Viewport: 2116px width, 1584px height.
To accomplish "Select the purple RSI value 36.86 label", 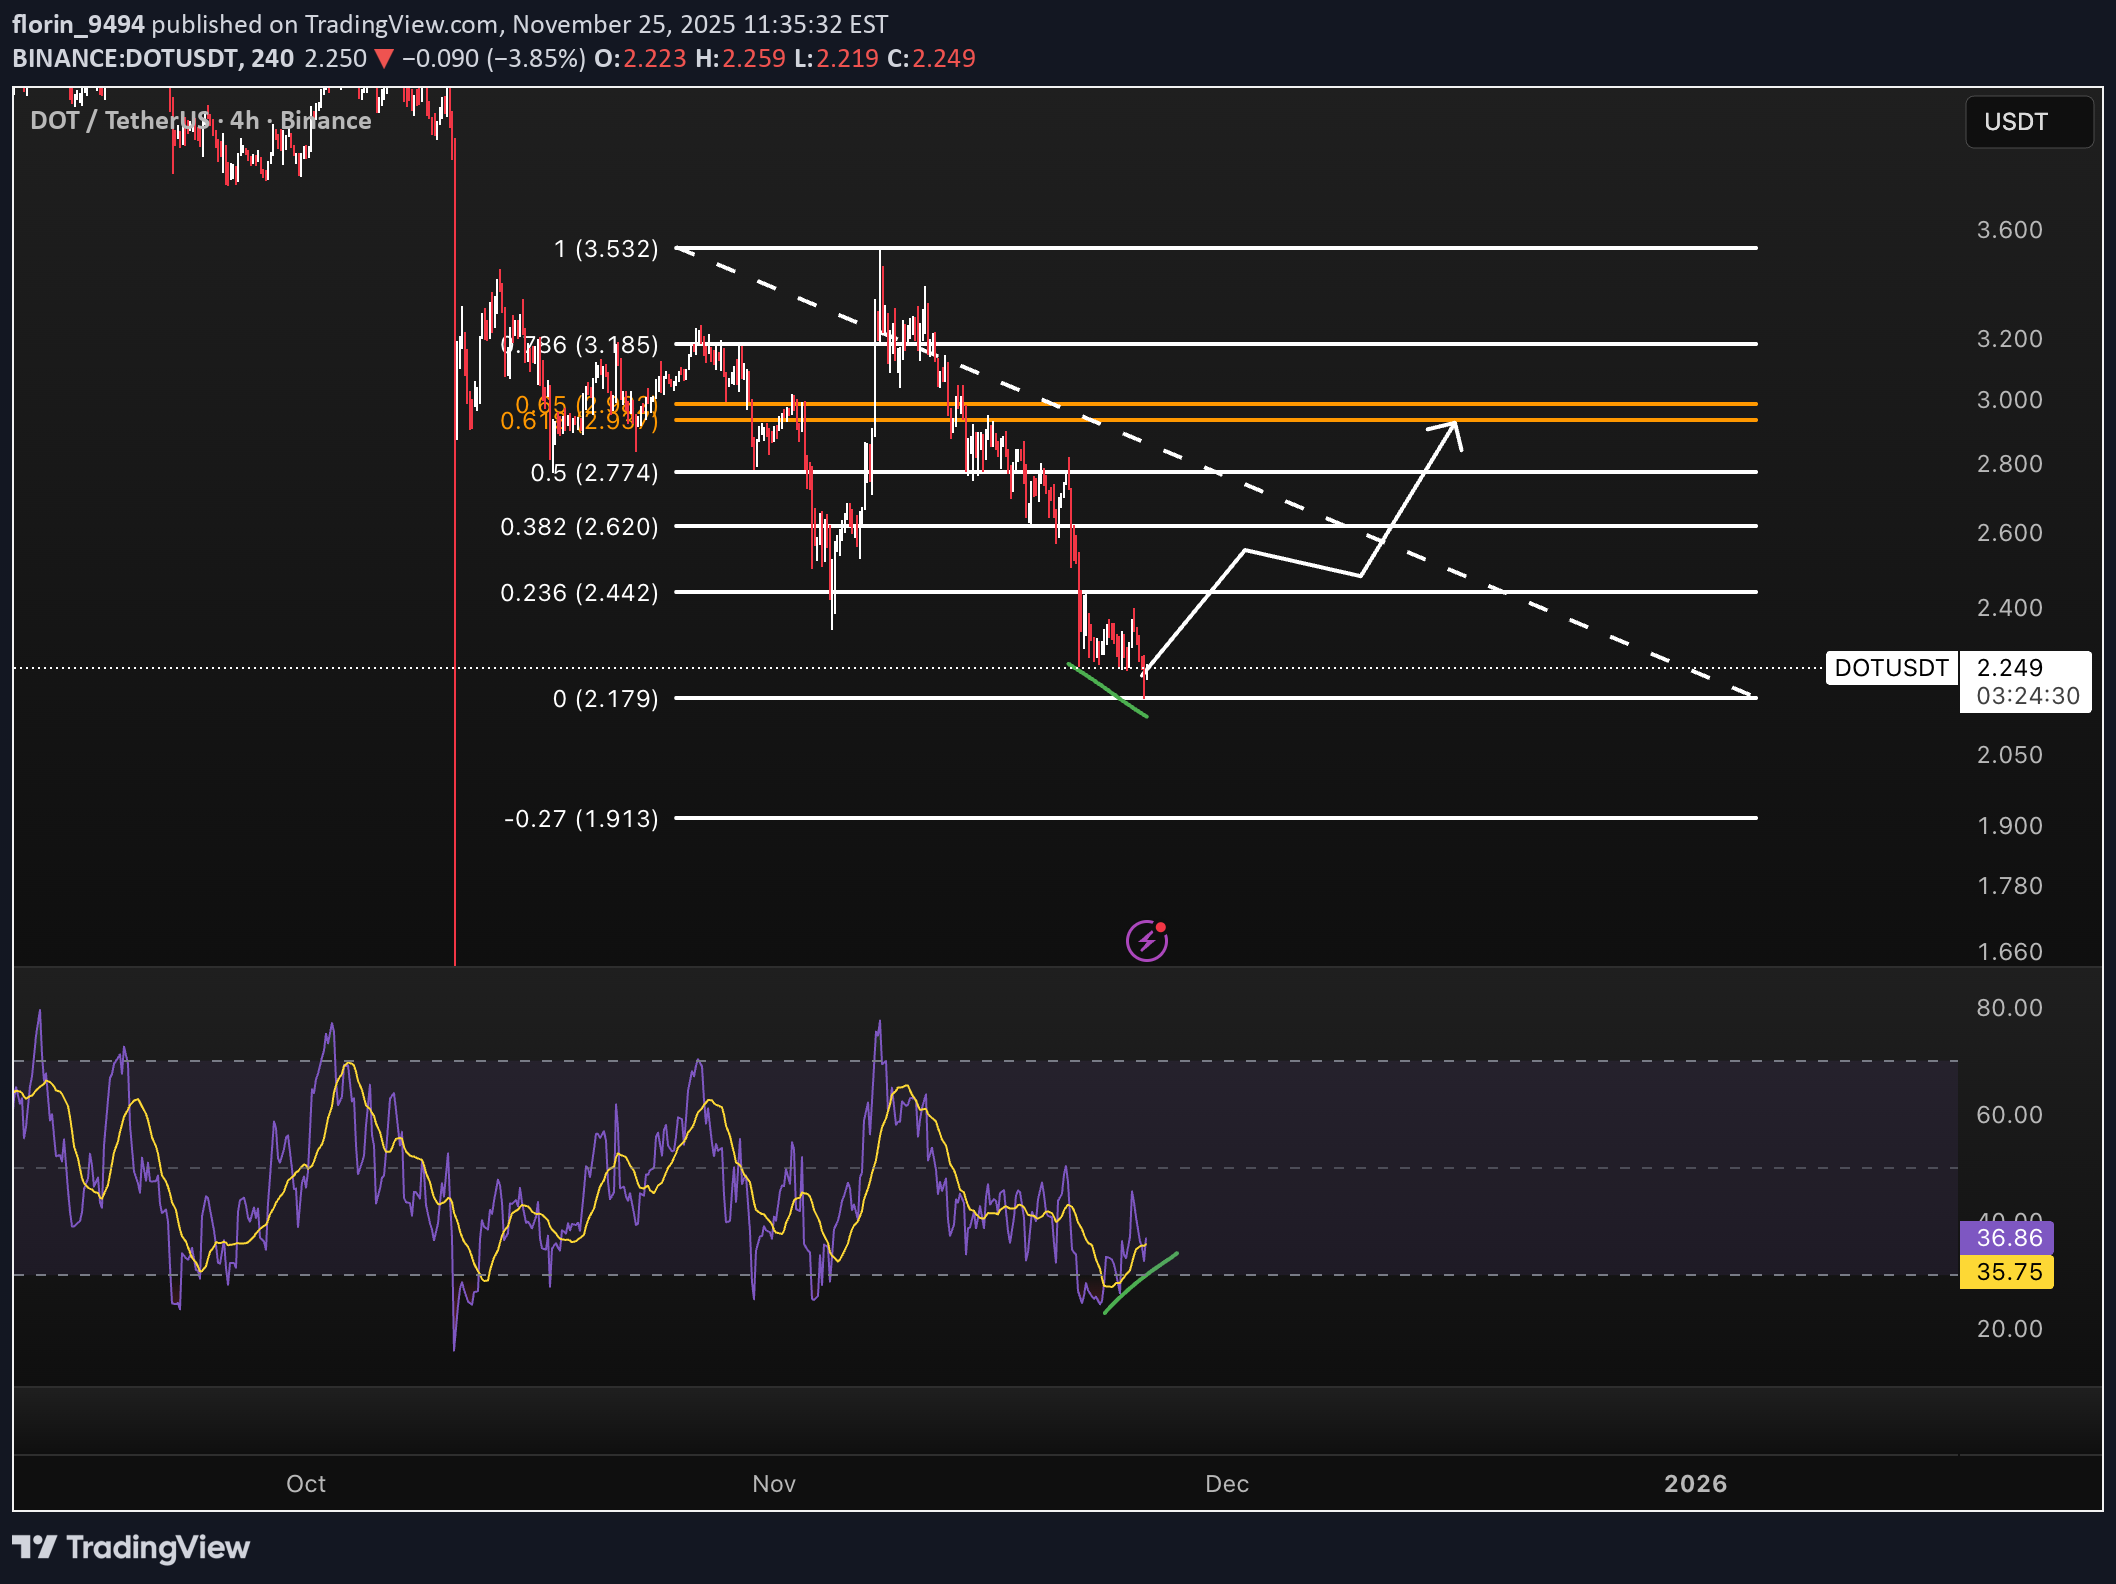I will (2008, 1238).
